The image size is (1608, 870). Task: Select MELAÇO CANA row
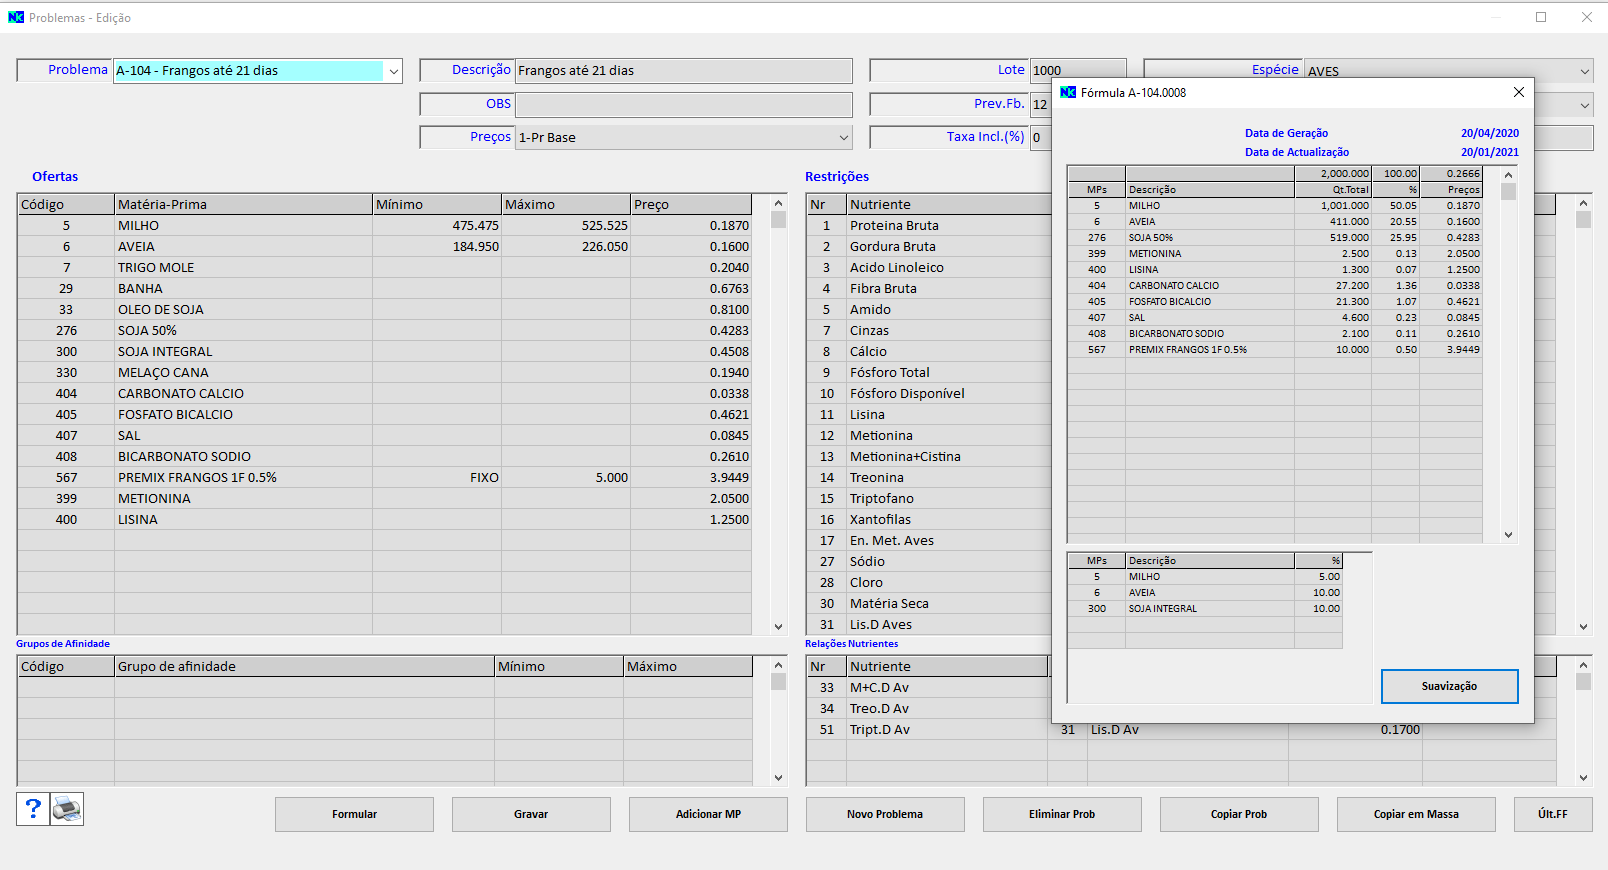(384, 373)
